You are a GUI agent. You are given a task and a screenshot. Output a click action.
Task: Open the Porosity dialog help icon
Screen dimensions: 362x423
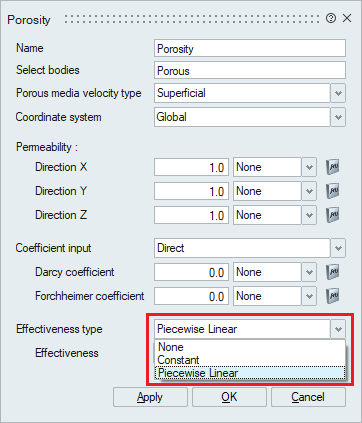pos(331,18)
